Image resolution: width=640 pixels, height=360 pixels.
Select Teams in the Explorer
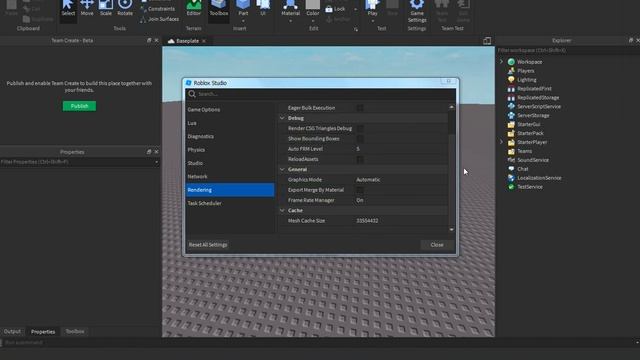click(524, 151)
